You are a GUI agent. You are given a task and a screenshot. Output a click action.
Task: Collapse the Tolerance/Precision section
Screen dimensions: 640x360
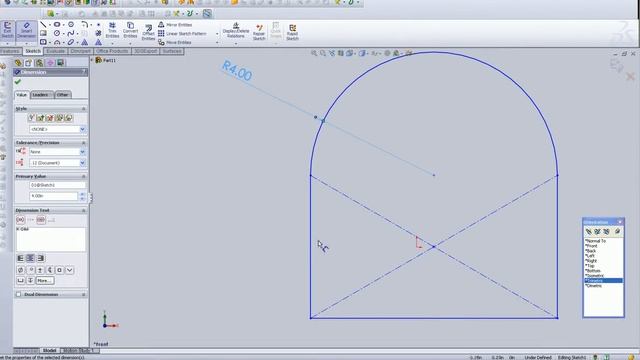tap(84, 143)
